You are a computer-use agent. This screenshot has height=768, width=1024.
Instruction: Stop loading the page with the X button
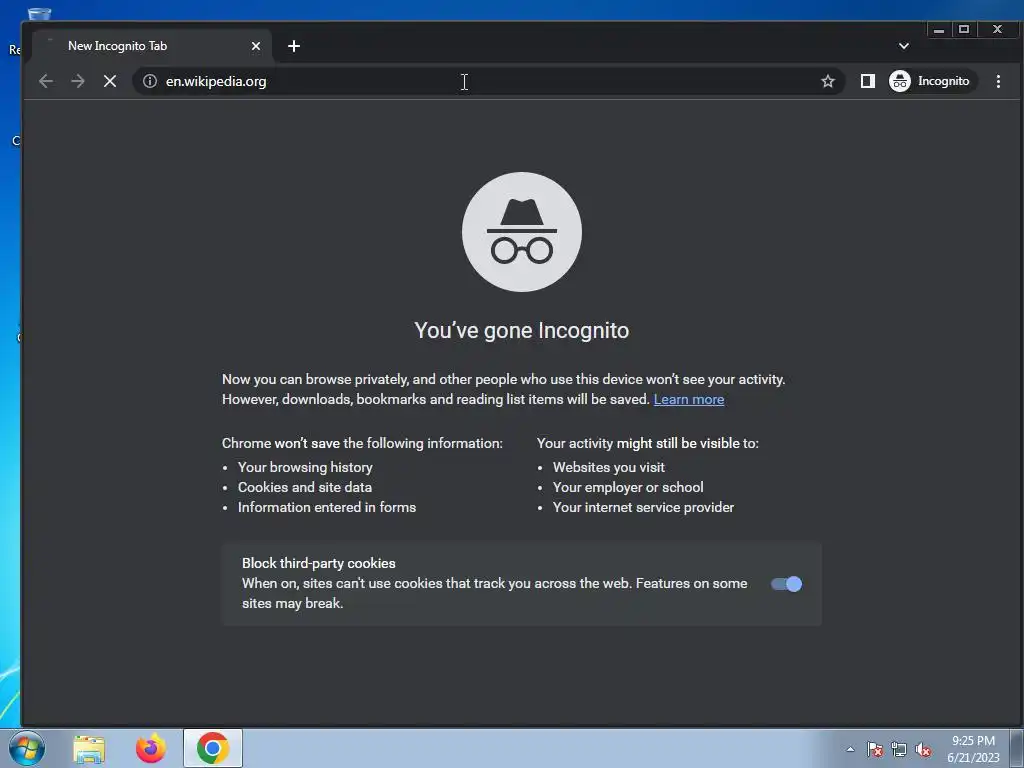pyautogui.click(x=110, y=81)
